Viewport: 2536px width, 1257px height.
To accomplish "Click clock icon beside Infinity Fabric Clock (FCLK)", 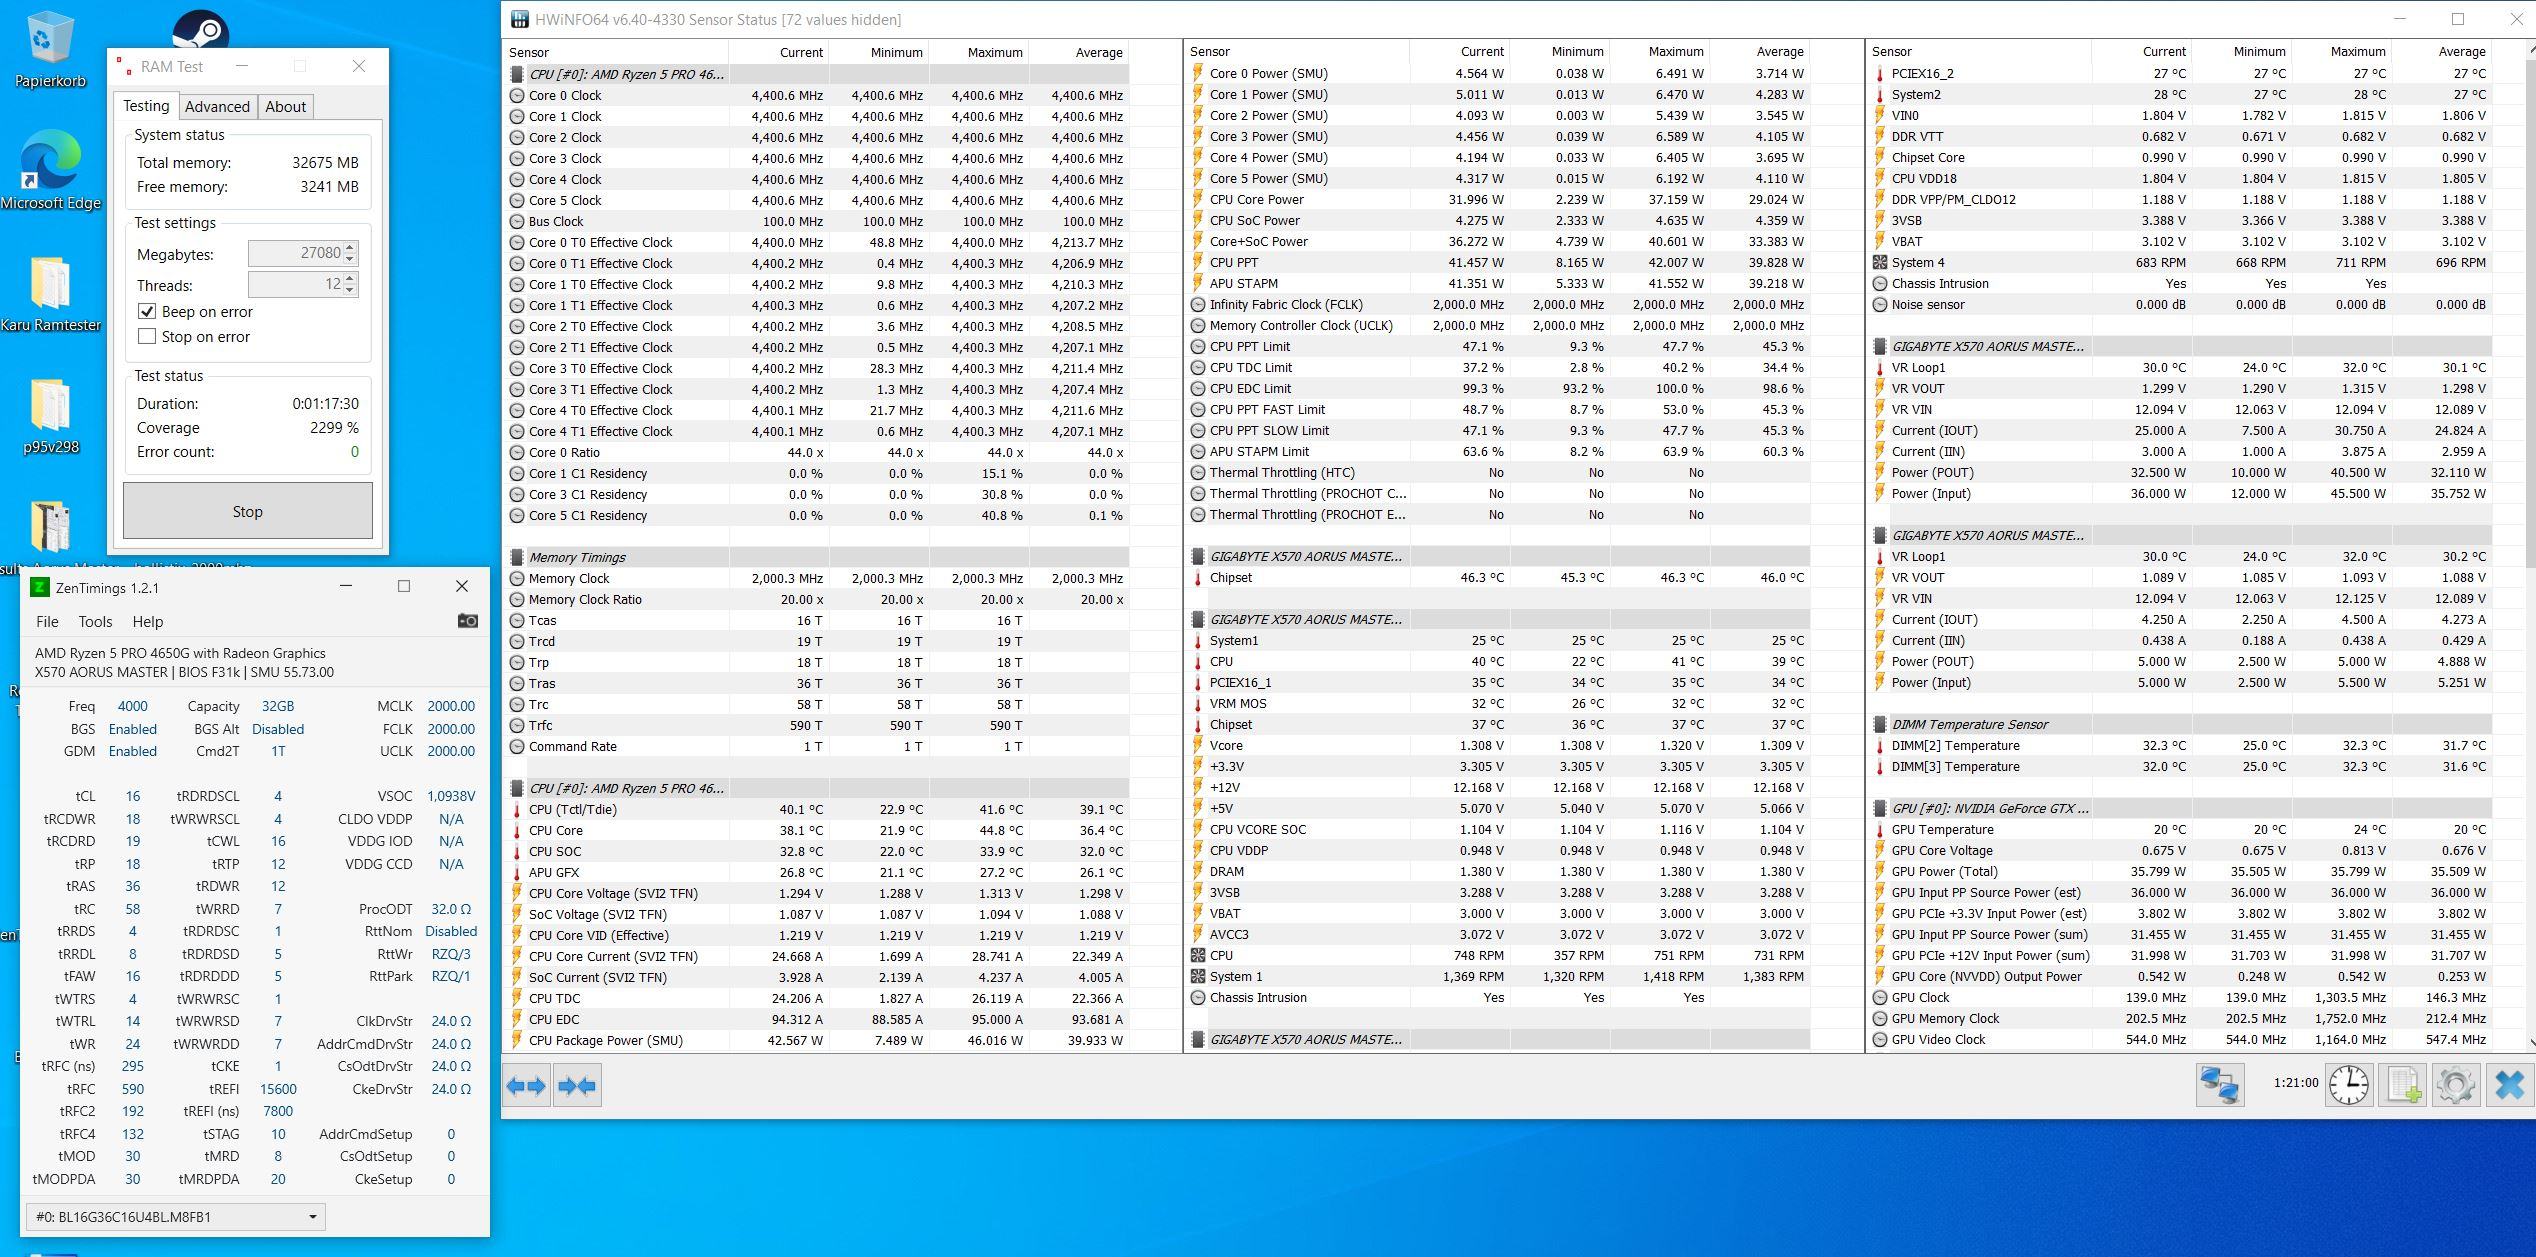I will [x=1198, y=304].
